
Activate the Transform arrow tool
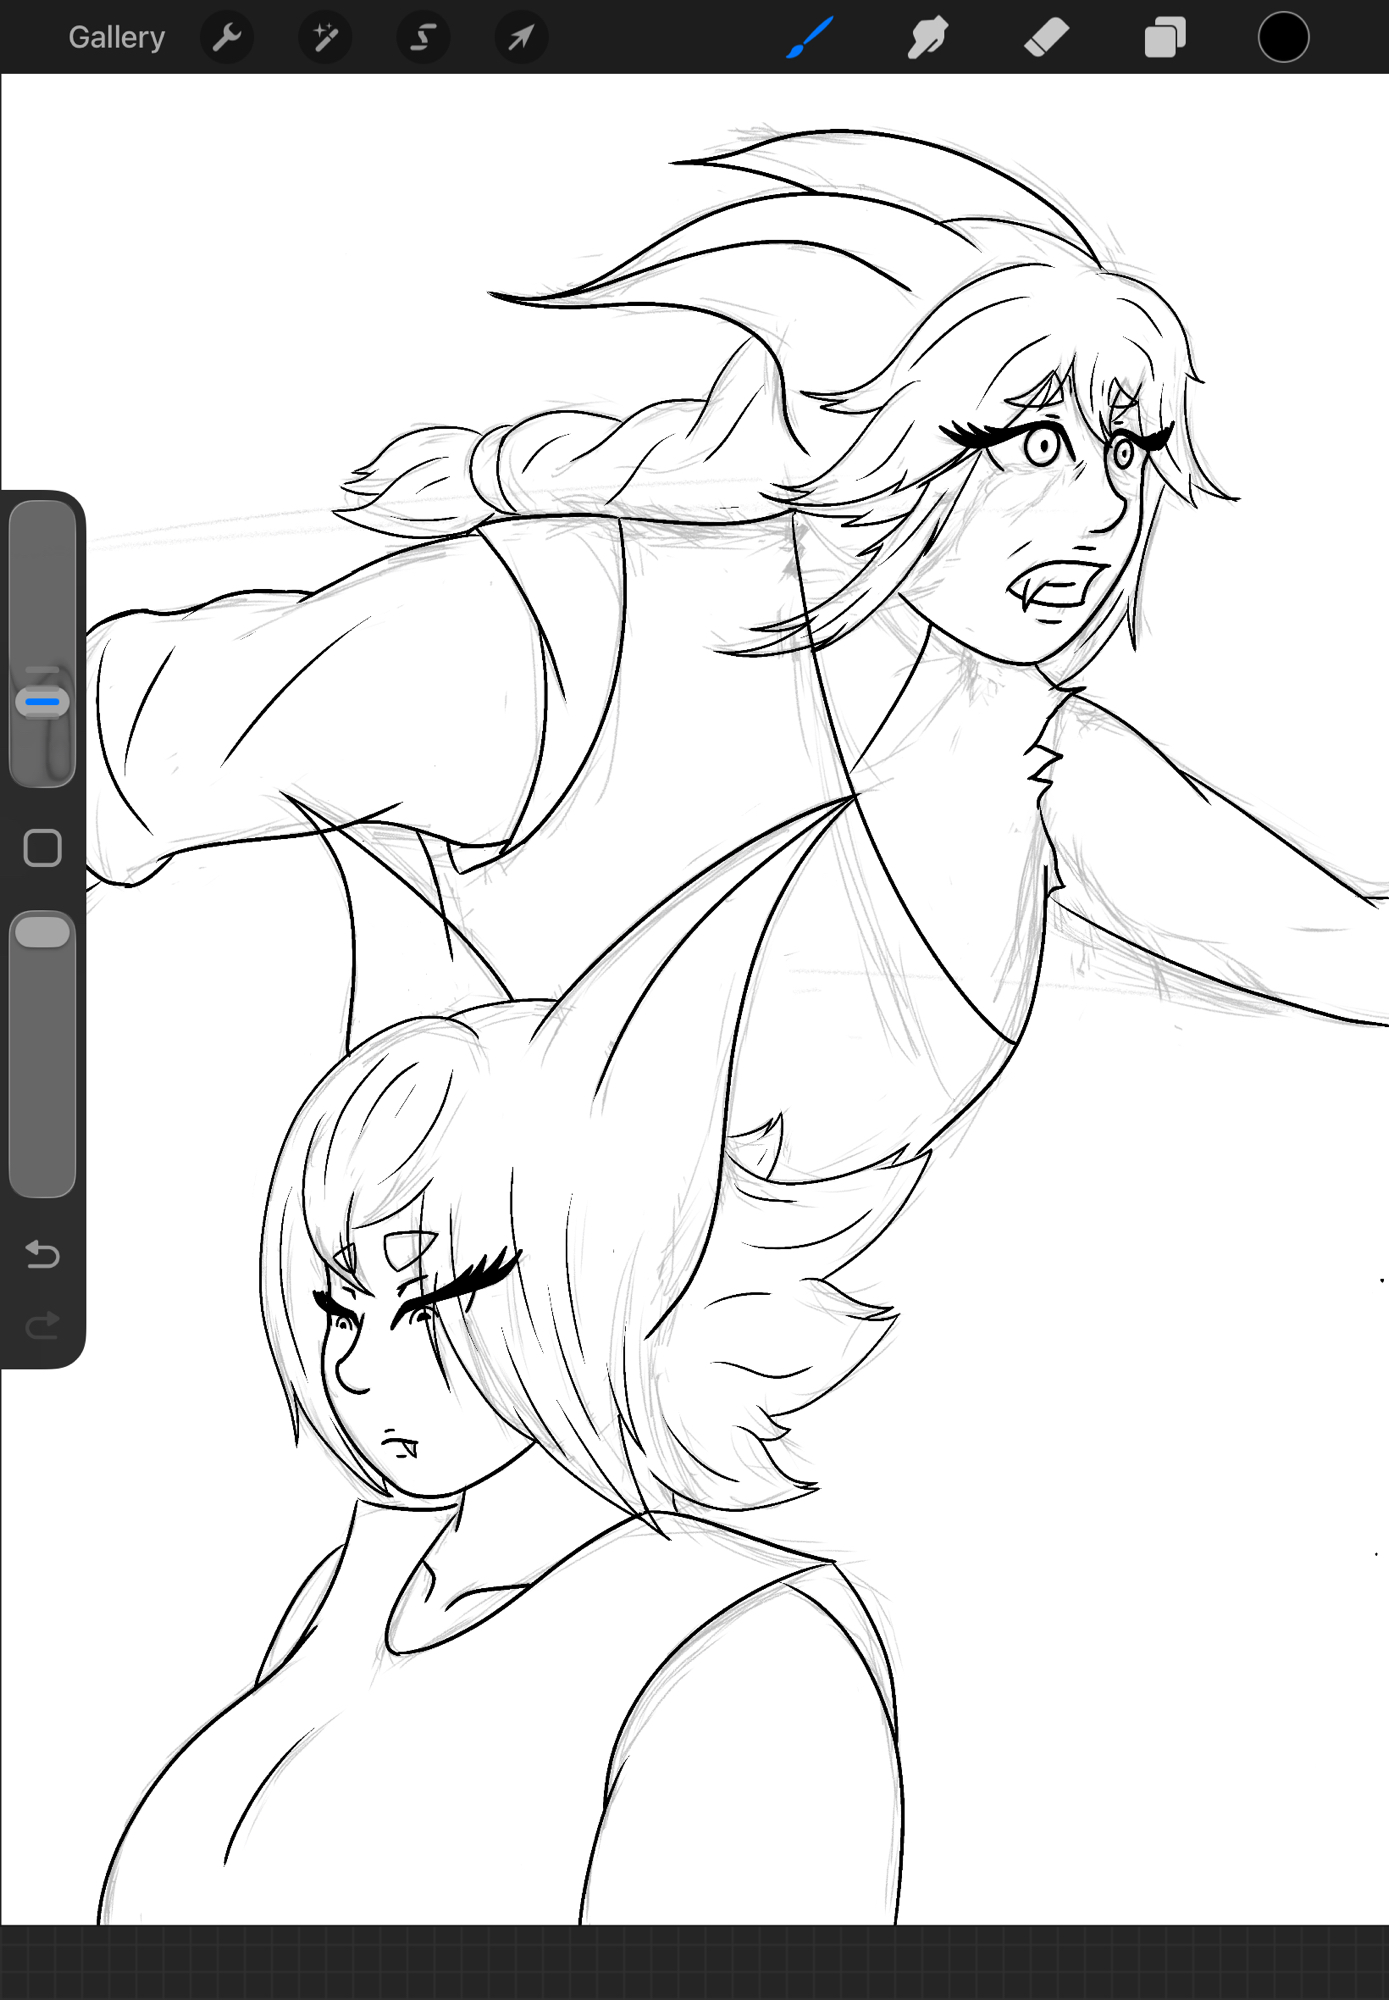tap(521, 38)
